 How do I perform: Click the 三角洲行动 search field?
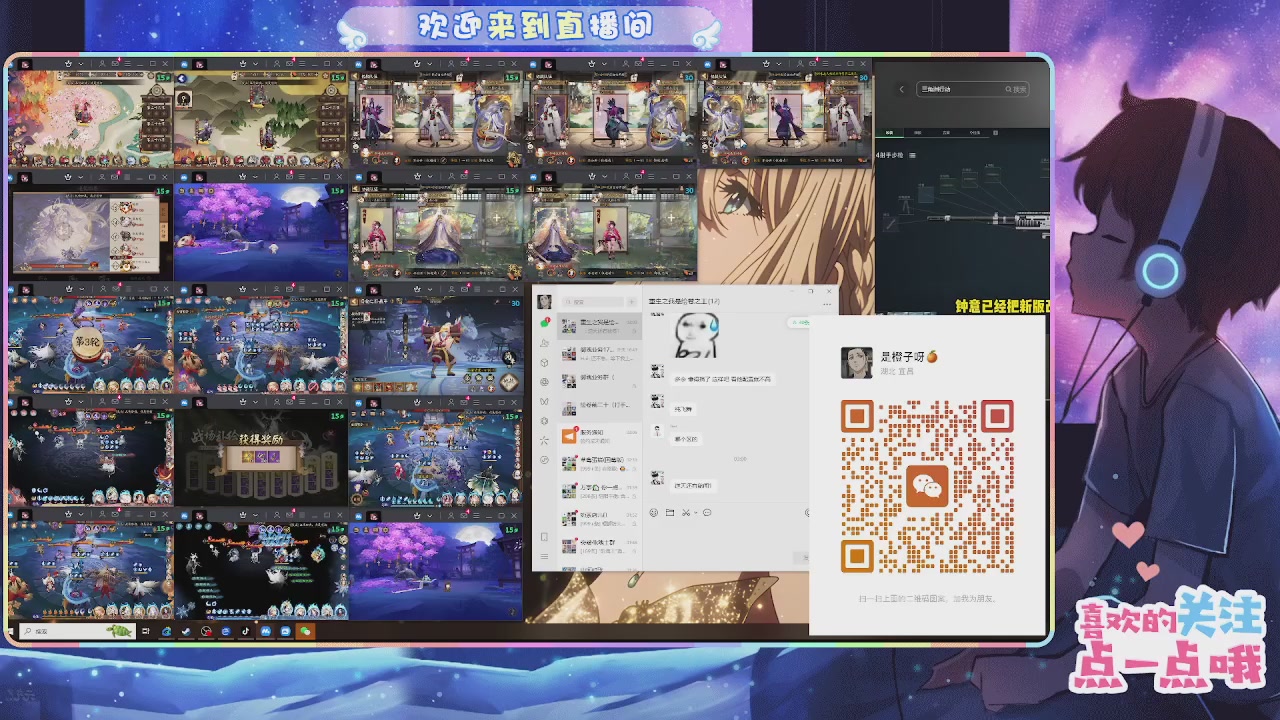coord(972,89)
